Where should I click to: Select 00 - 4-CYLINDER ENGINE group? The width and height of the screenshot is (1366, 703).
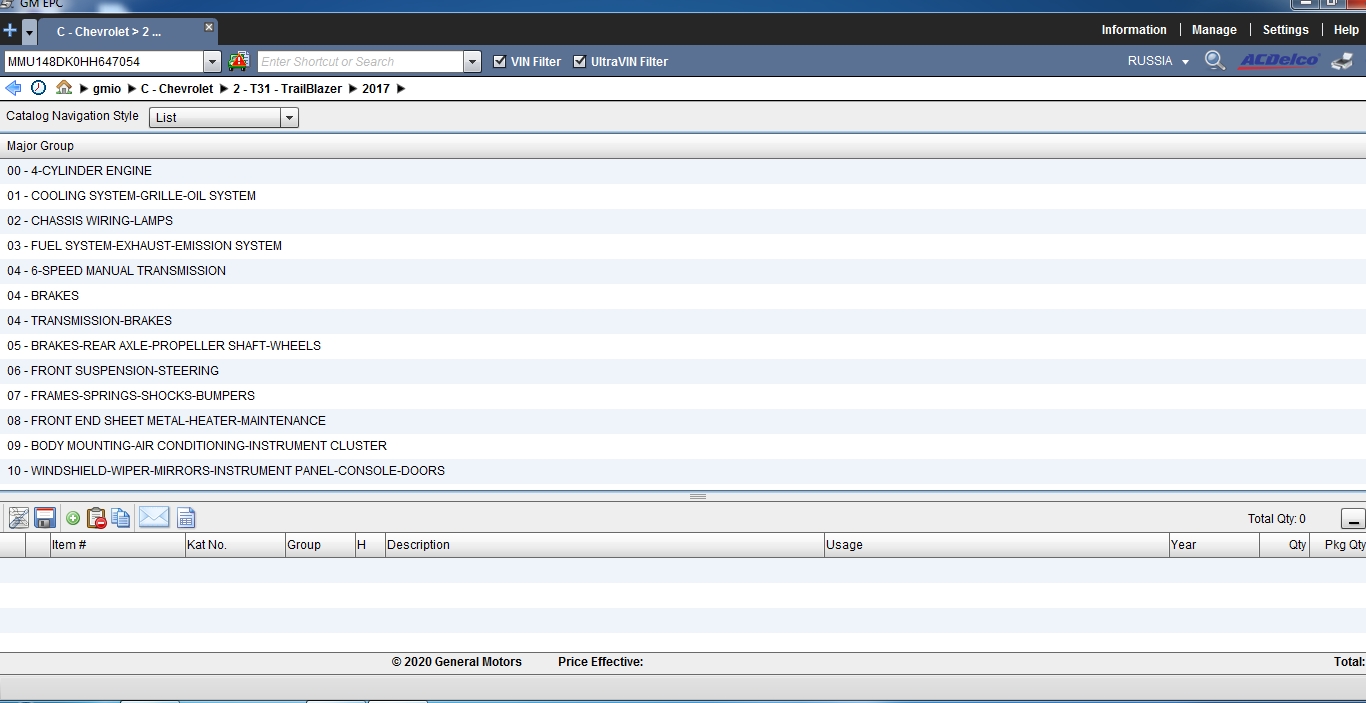(683, 171)
